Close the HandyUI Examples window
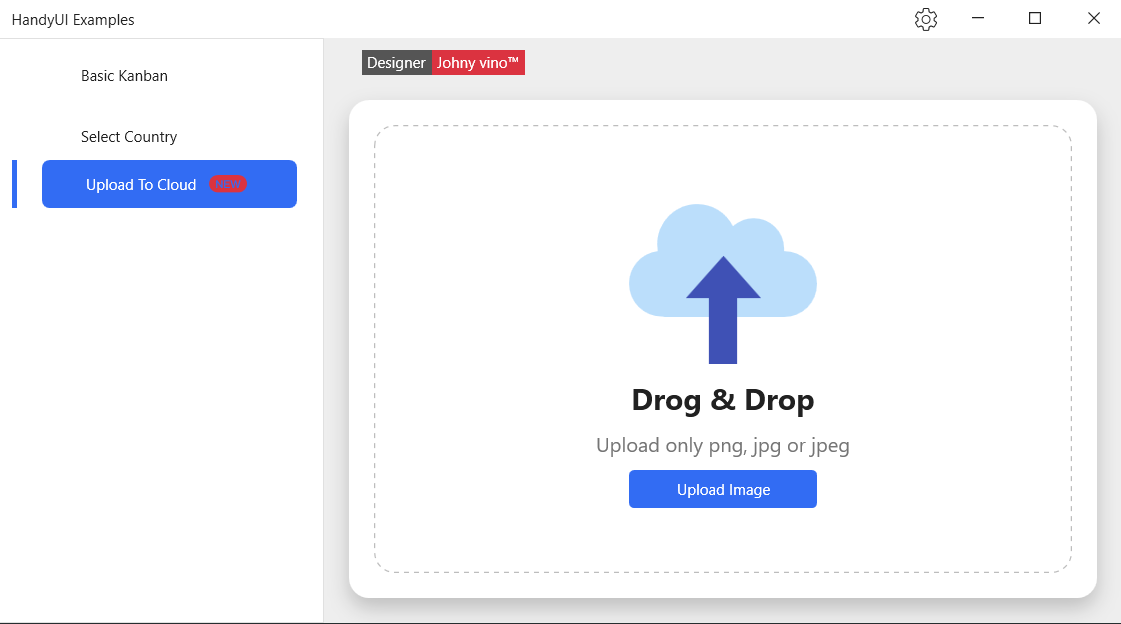Image resolution: width=1121 pixels, height=624 pixels. coord(1094,19)
